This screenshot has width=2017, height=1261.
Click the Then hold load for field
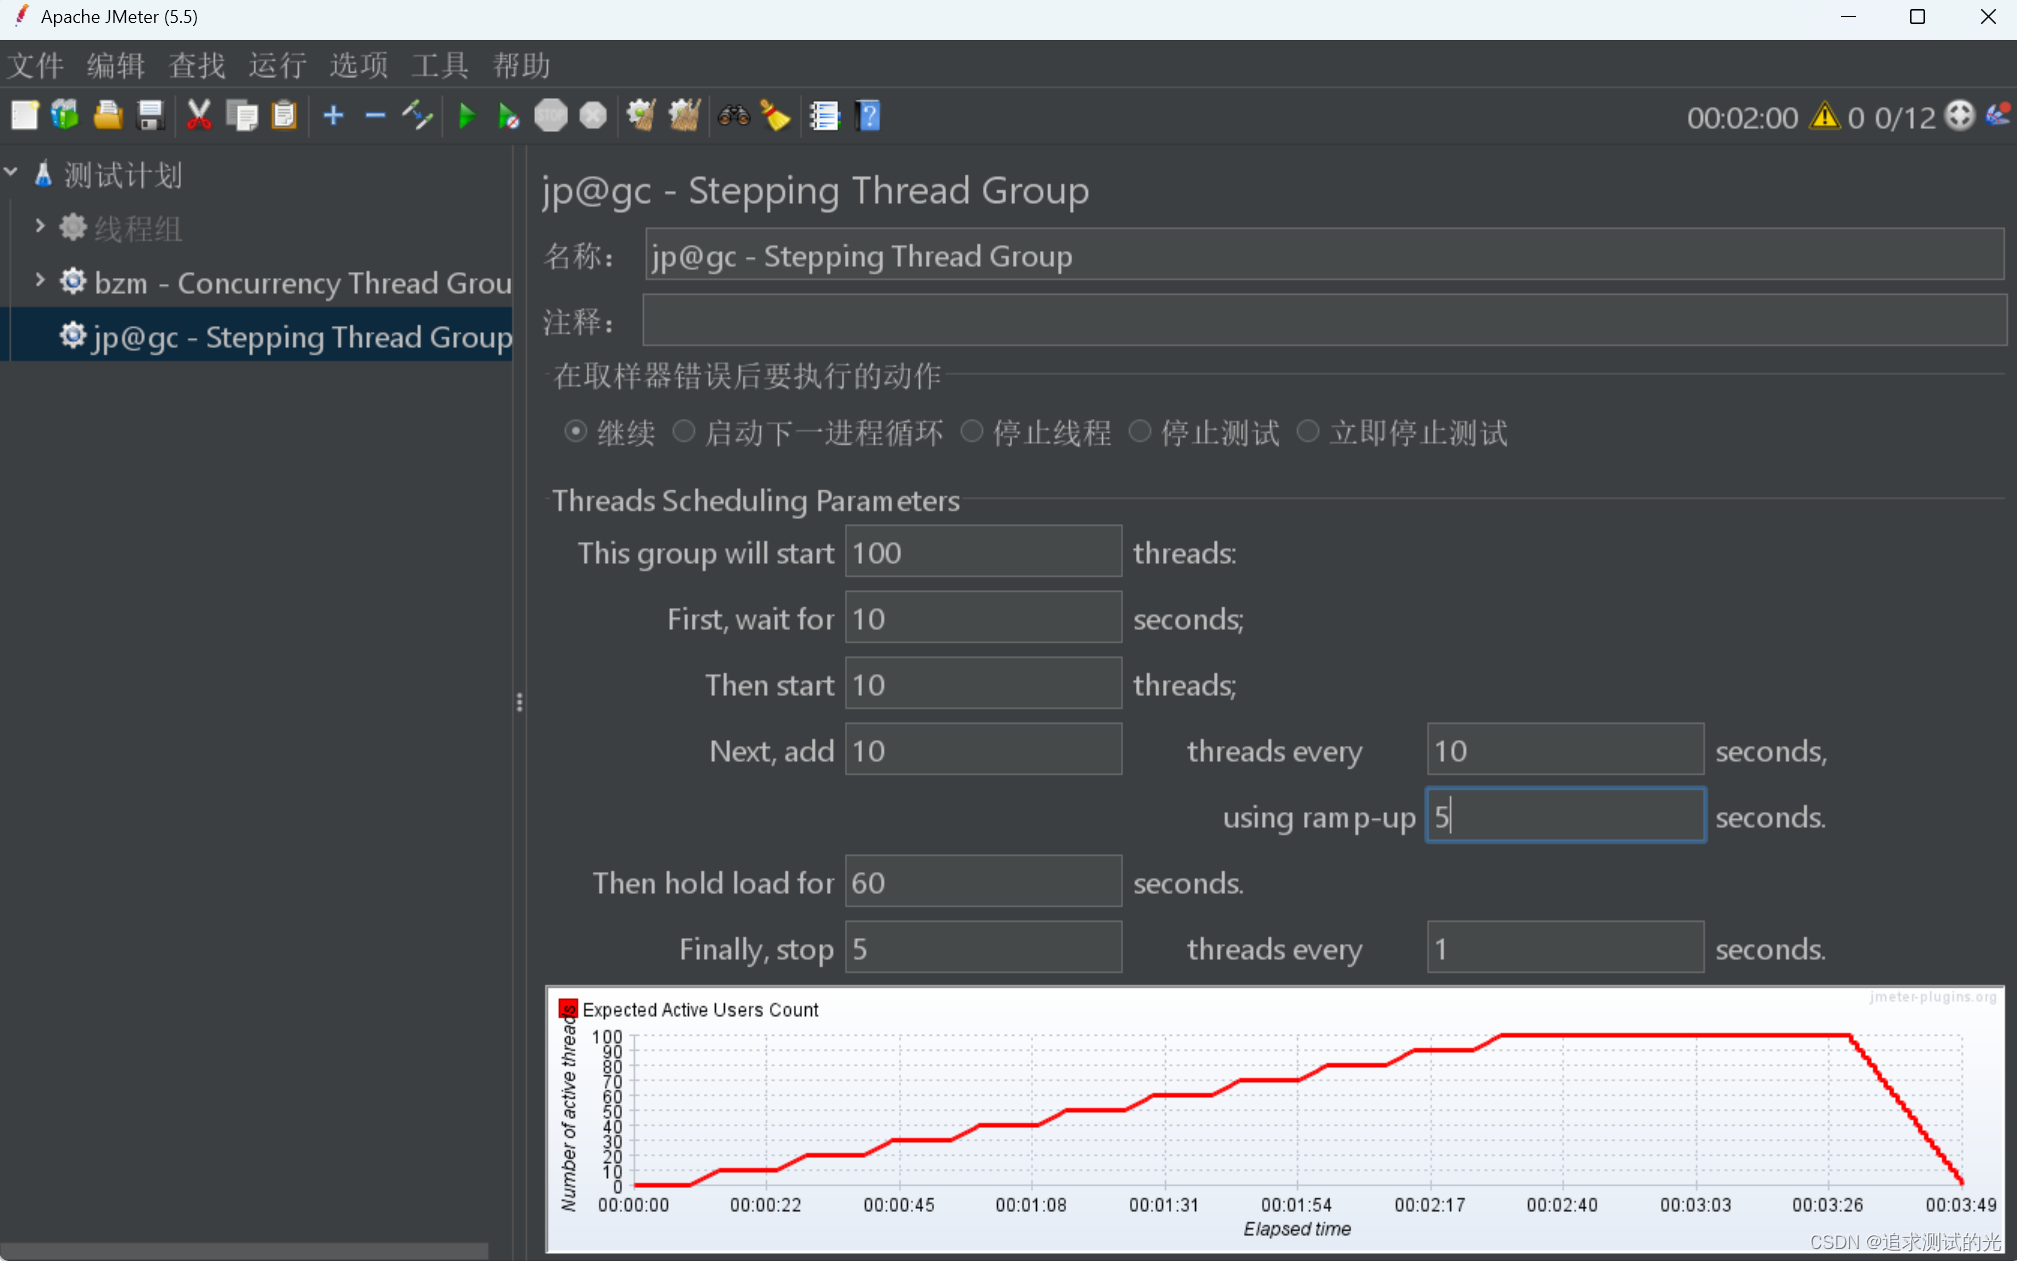pyautogui.click(x=982, y=882)
